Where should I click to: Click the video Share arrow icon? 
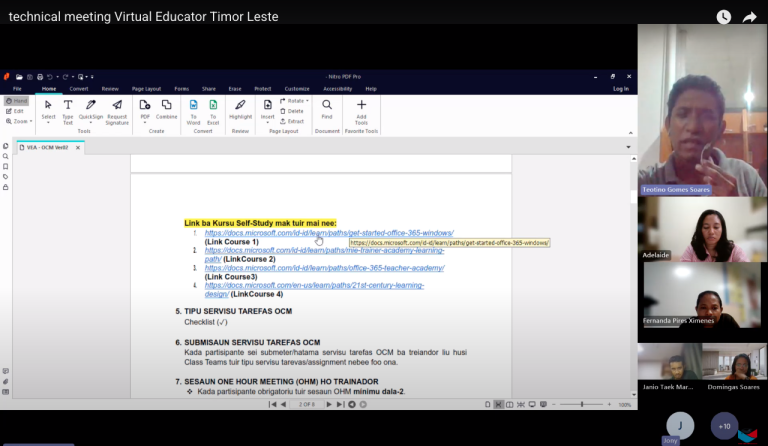click(749, 17)
